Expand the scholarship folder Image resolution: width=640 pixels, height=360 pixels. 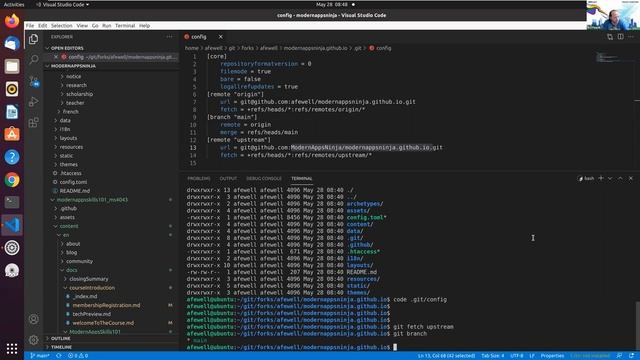coord(79,94)
